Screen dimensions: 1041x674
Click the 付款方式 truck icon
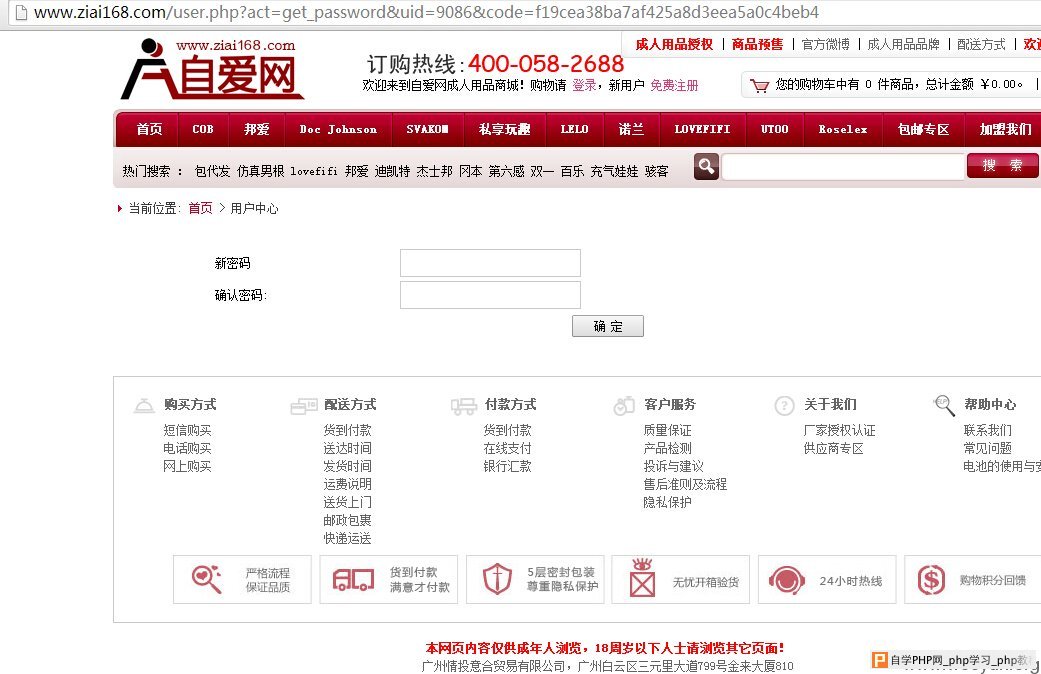point(463,406)
